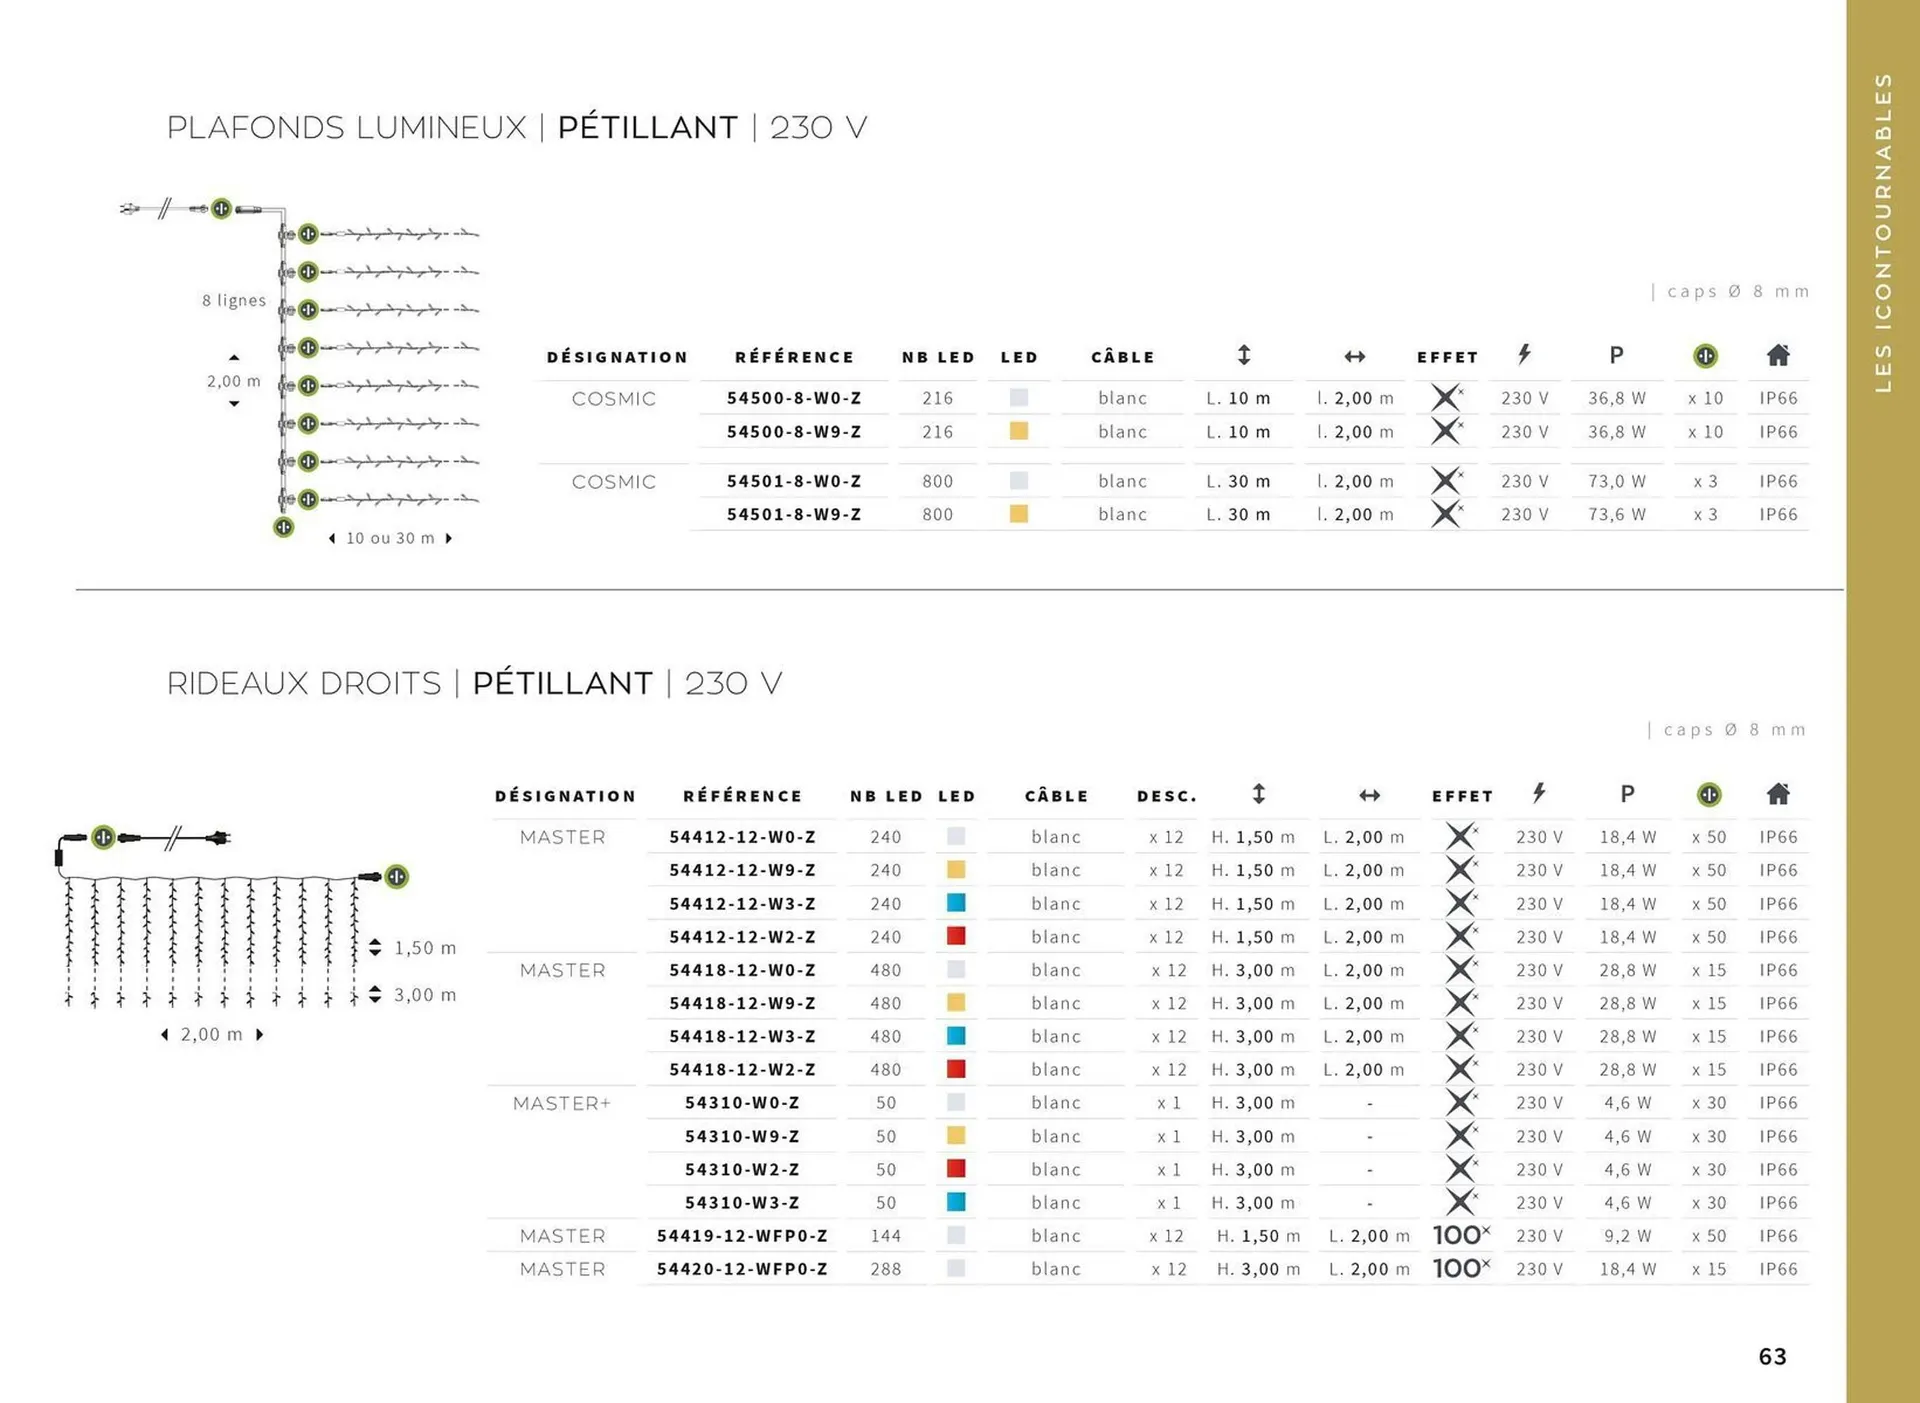This screenshot has height=1403, width=1920.
Task: Click reference 54420-12-WFP0-Z
Action: click(742, 1269)
